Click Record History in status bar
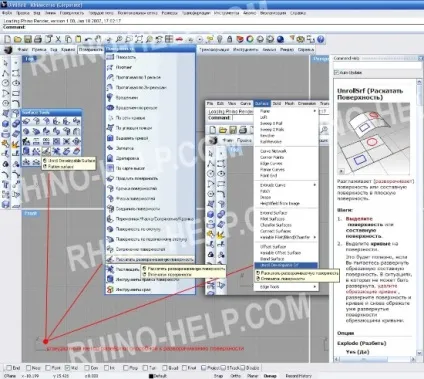 (298, 376)
